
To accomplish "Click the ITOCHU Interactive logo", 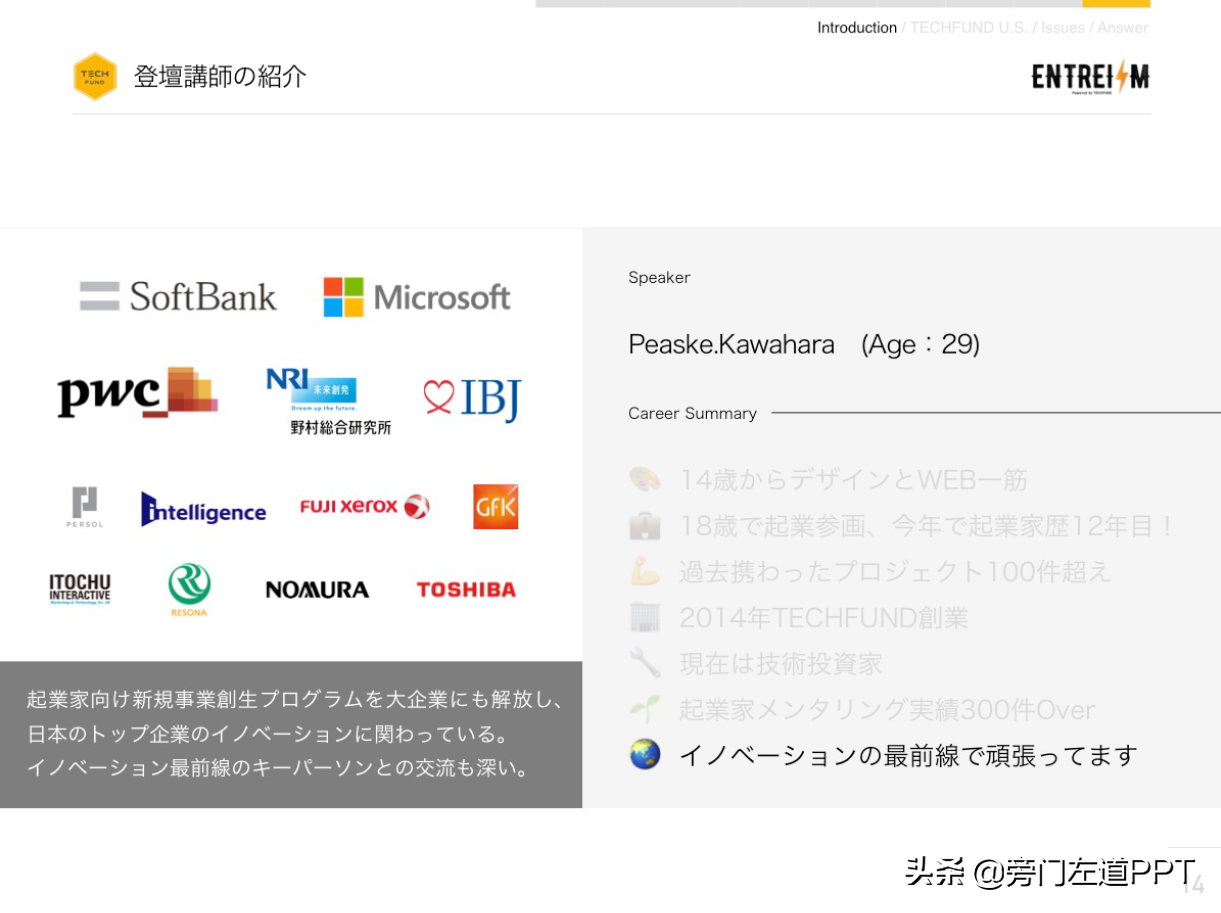I will 80,589.
